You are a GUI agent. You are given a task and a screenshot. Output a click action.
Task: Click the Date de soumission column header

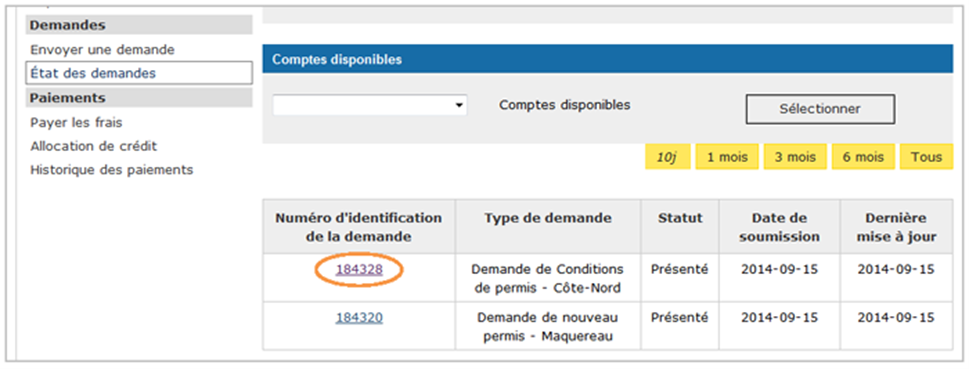tap(779, 227)
